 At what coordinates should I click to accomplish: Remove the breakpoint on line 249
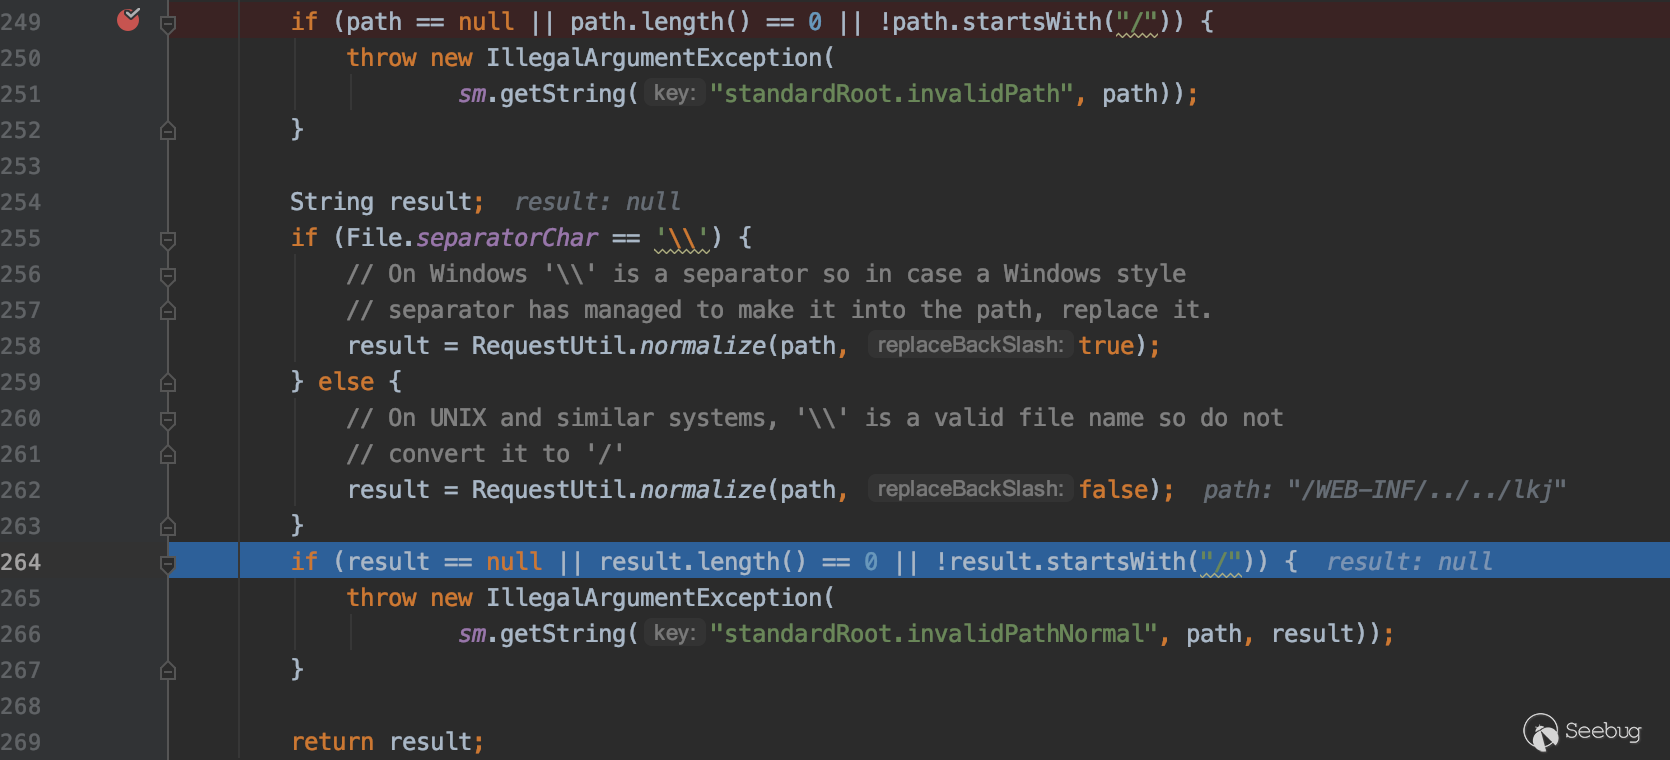[129, 19]
